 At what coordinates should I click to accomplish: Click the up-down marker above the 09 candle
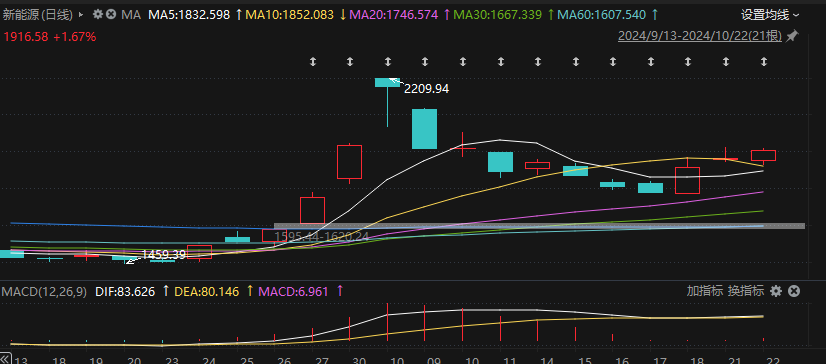point(425,62)
